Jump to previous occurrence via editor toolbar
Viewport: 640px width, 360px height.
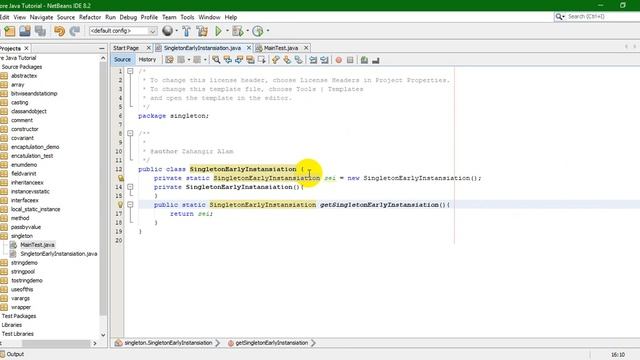227,60
